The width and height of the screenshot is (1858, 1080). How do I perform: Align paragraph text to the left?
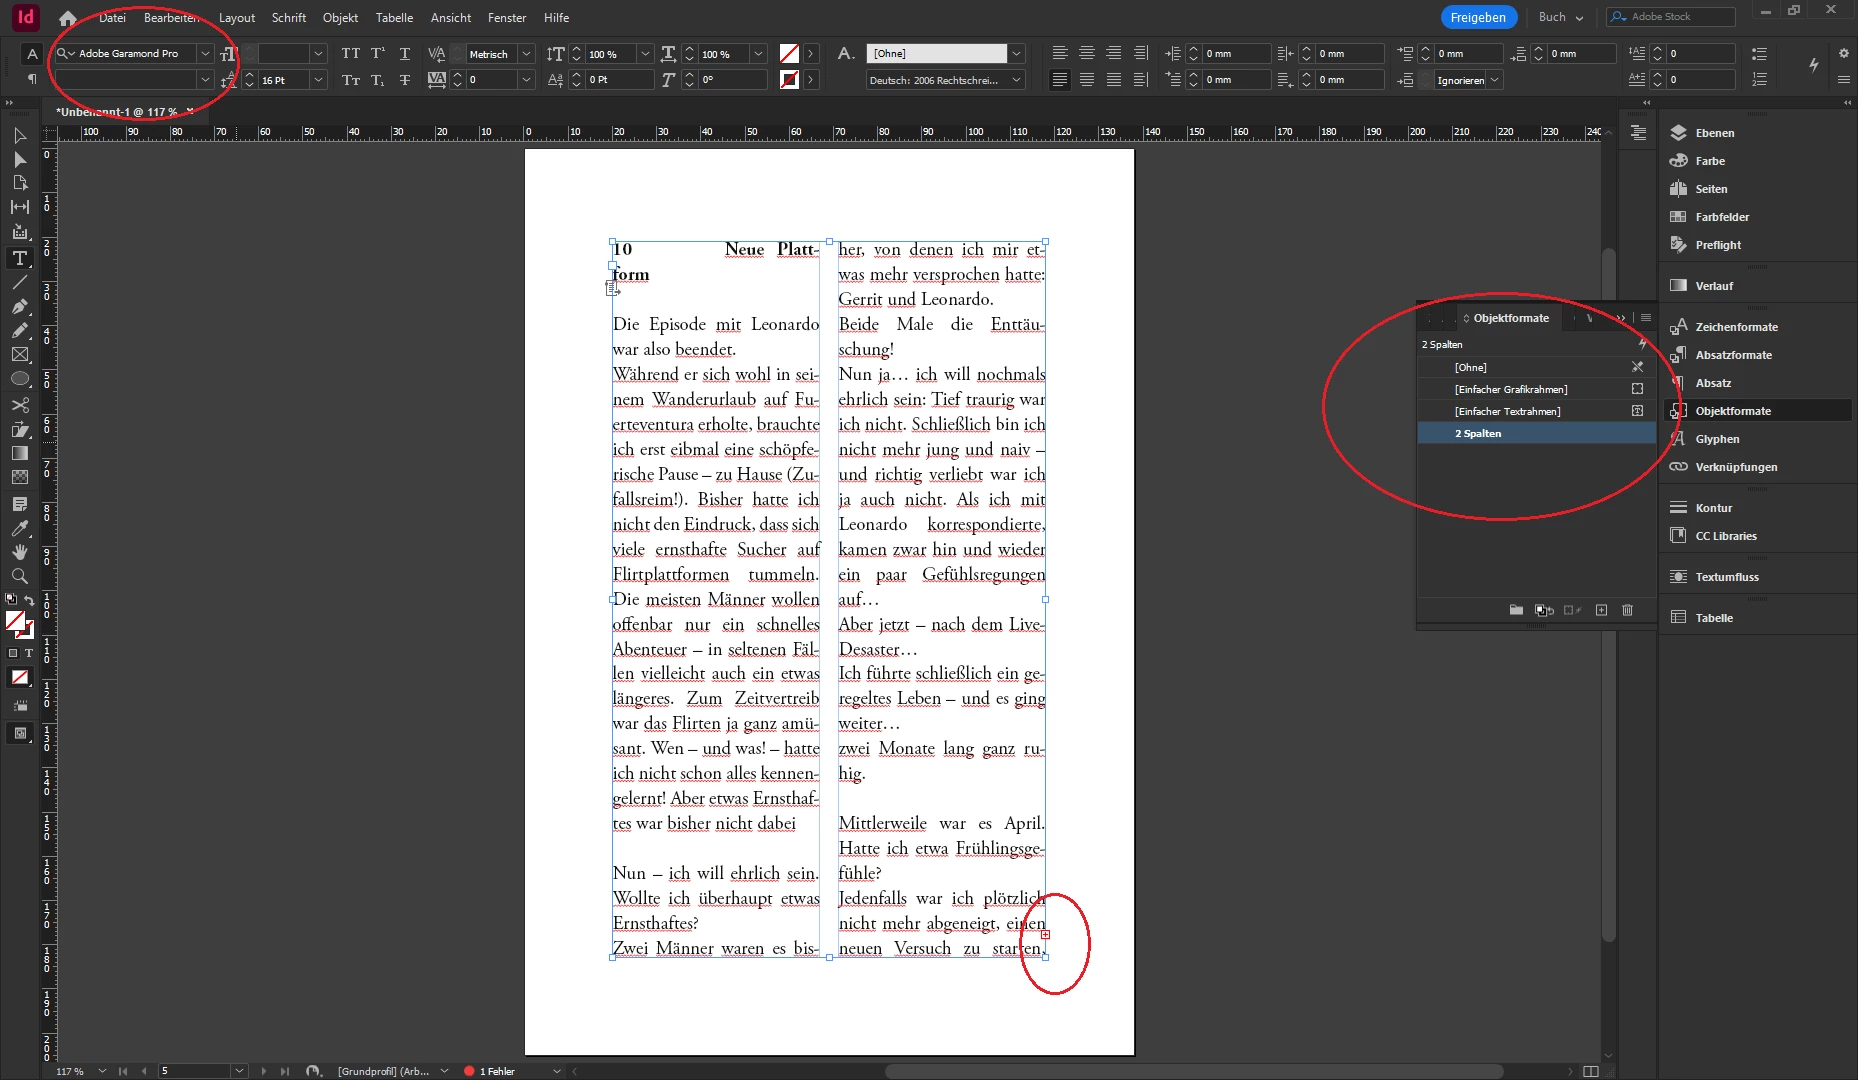click(x=1060, y=54)
